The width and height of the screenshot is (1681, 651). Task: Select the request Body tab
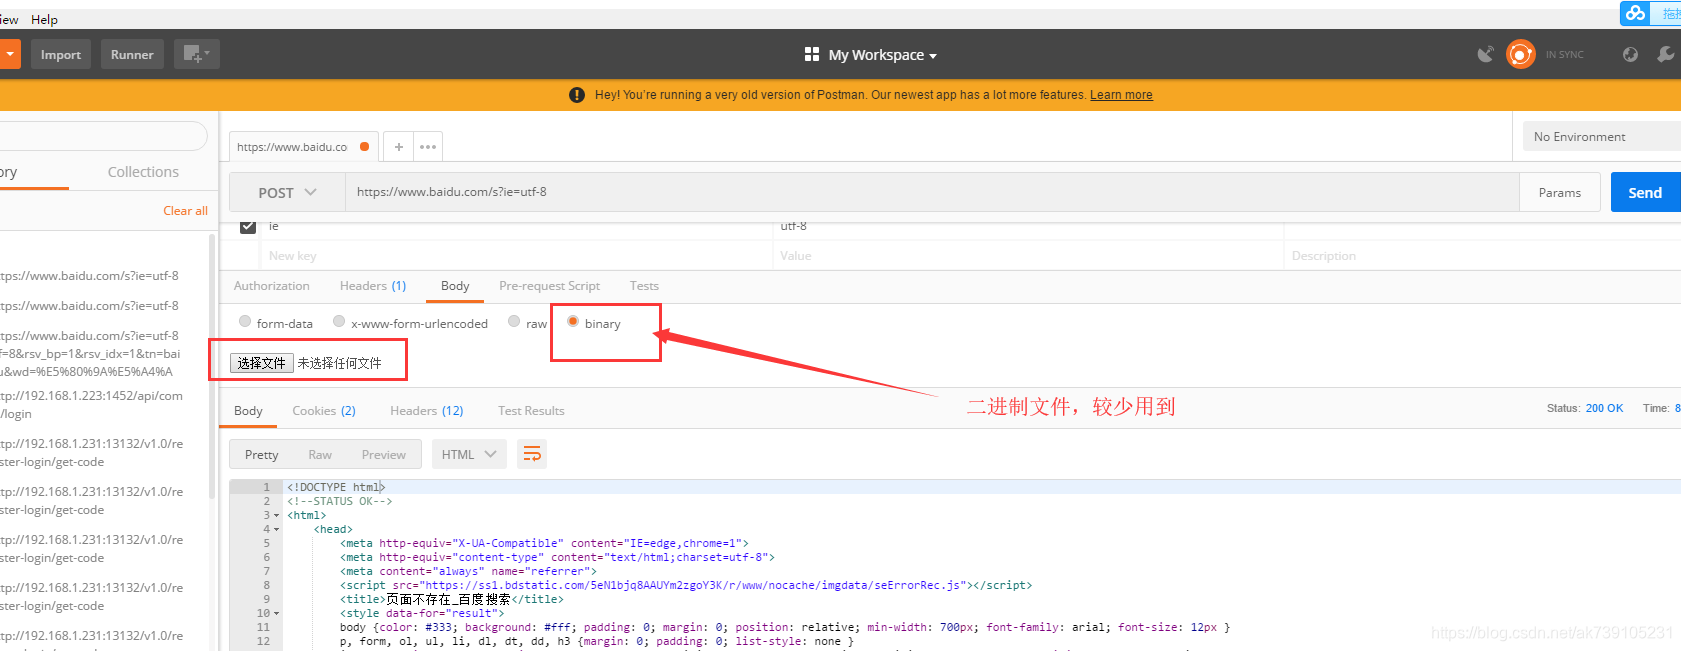pos(455,286)
